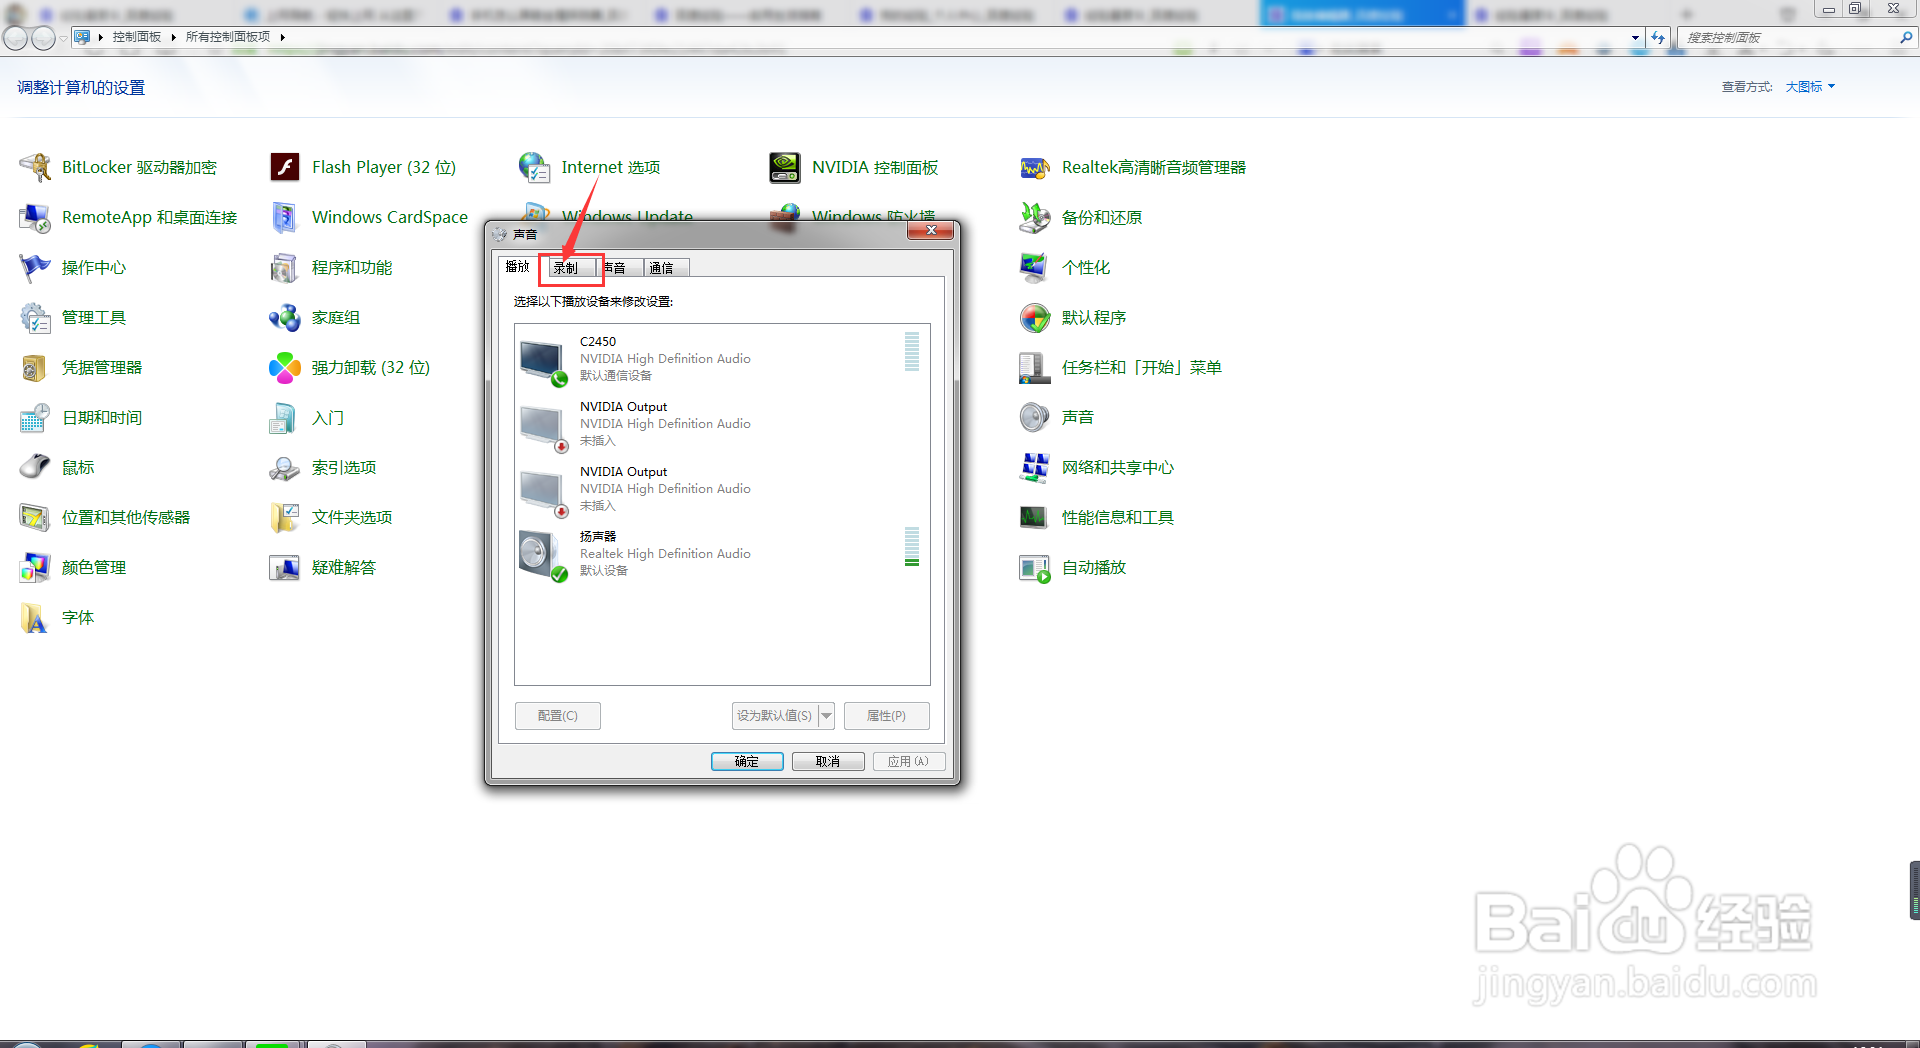Open the address bar history dropdown
The width and height of the screenshot is (1920, 1048).
tap(1635, 37)
